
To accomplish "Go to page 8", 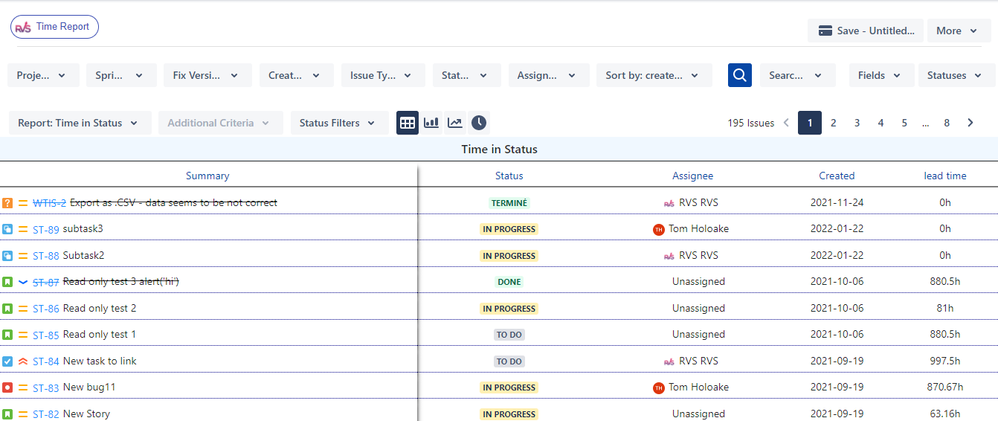I will [947, 123].
